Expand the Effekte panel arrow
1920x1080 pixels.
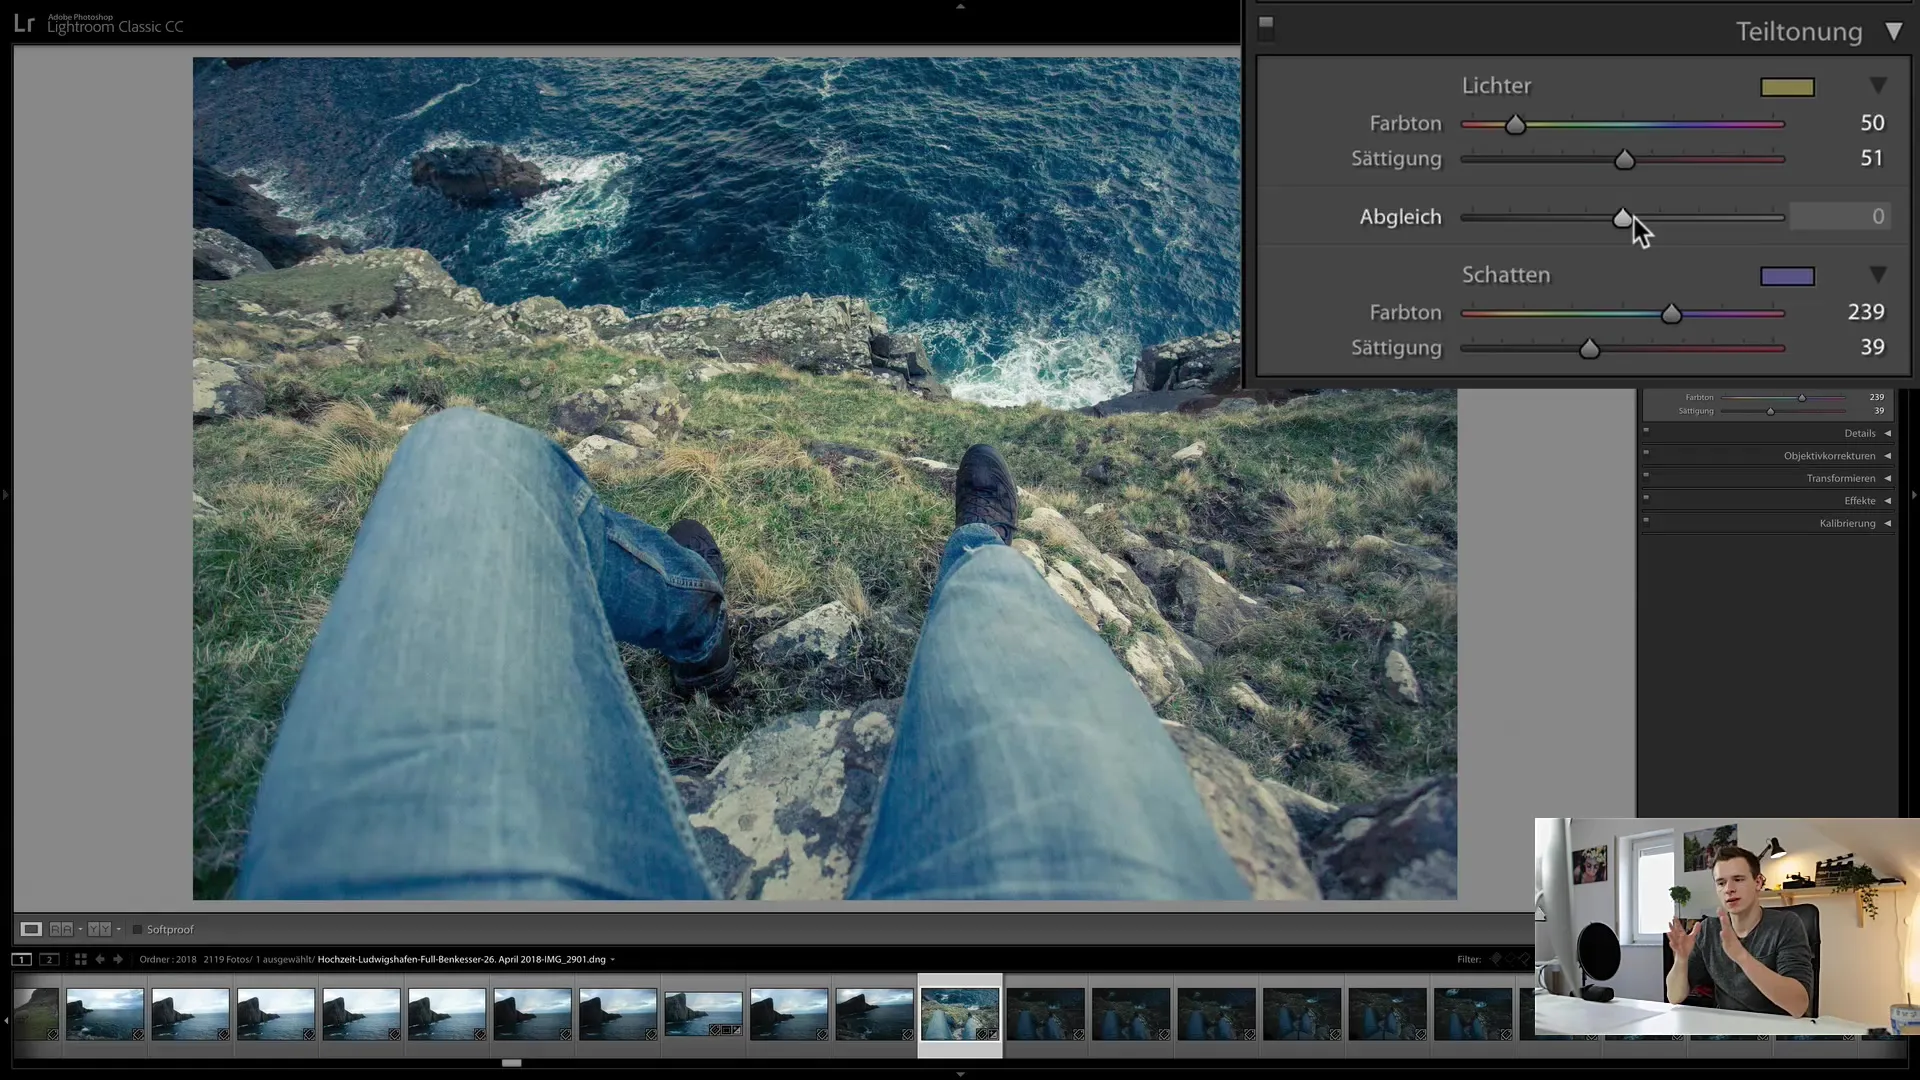click(x=1887, y=501)
